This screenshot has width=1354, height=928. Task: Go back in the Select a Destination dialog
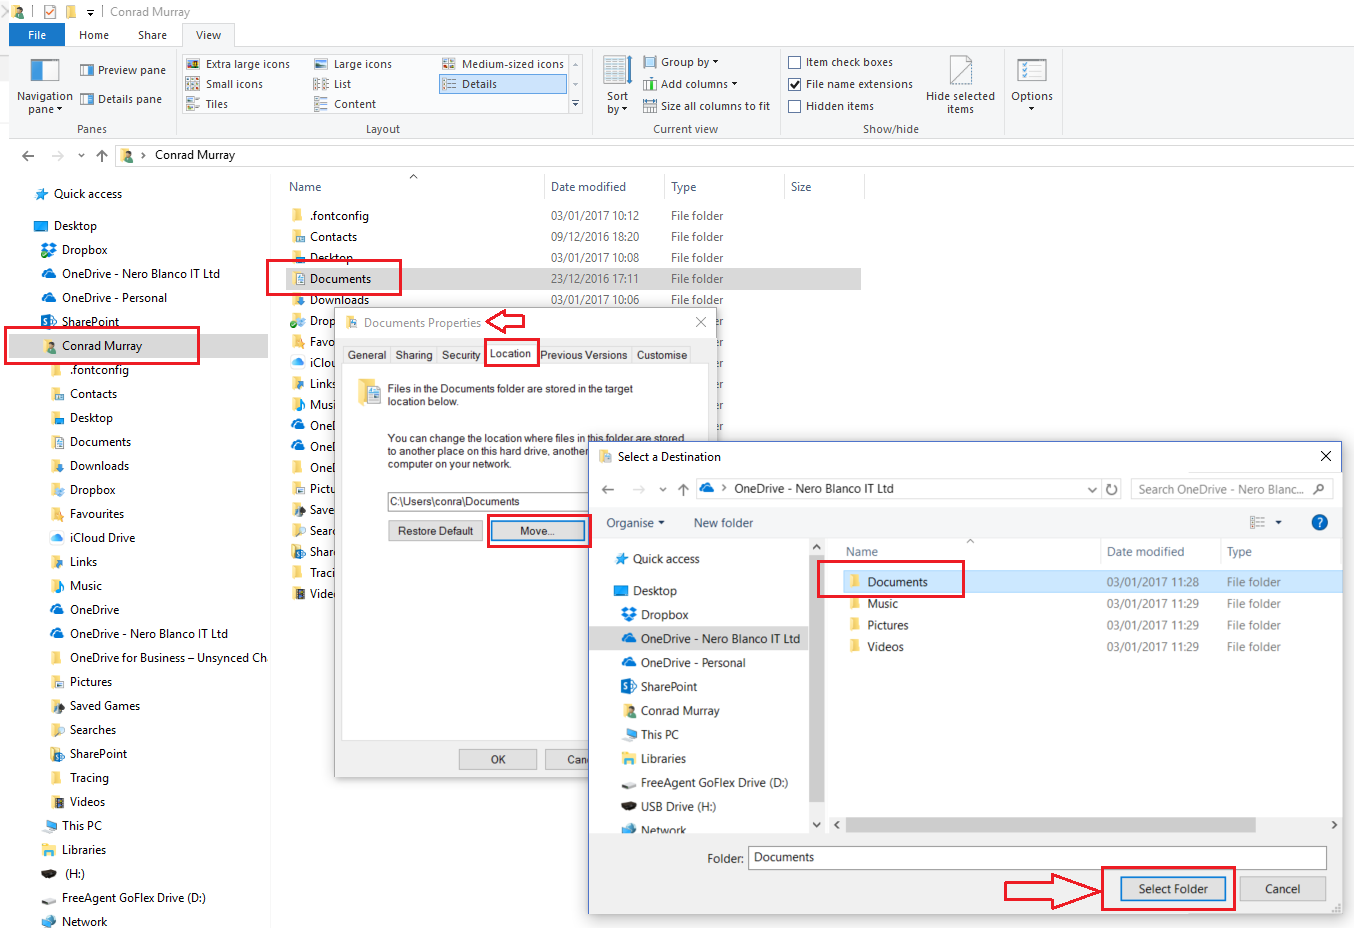click(608, 489)
